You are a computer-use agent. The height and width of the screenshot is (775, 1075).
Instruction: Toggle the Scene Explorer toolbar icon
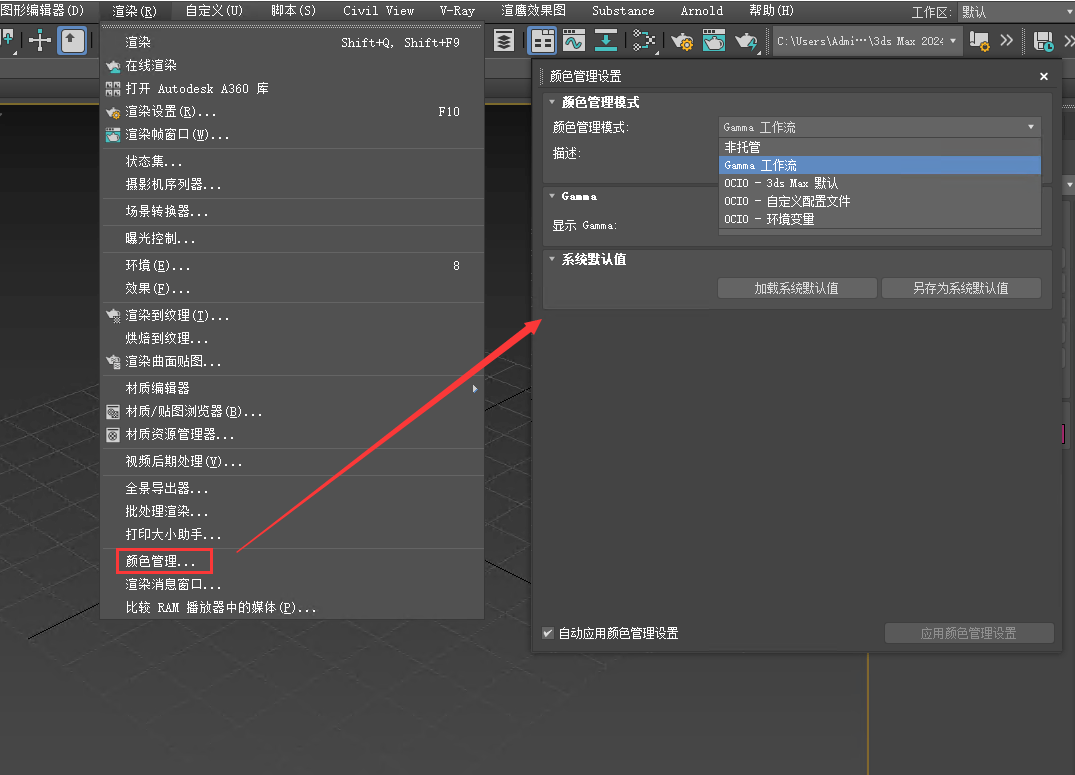(542, 41)
